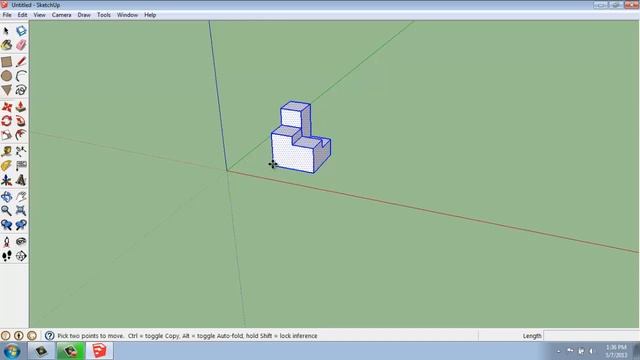This screenshot has width=640, height=360.
Task: Pick the Rotate tool
Action: pyautogui.click(x=6, y=121)
